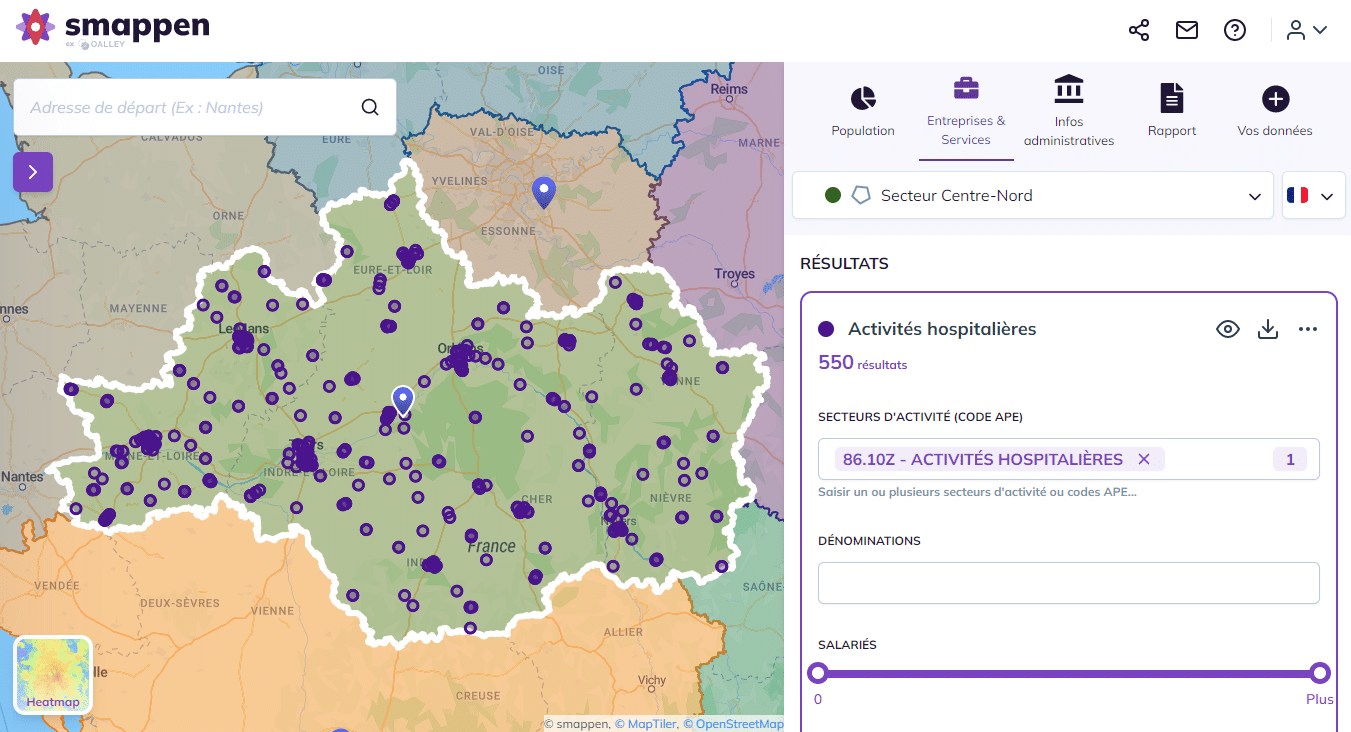The height and width of the screenshot is (732, 1351).
Task: Open the French flag country selector
Action: coord(1313,195)
